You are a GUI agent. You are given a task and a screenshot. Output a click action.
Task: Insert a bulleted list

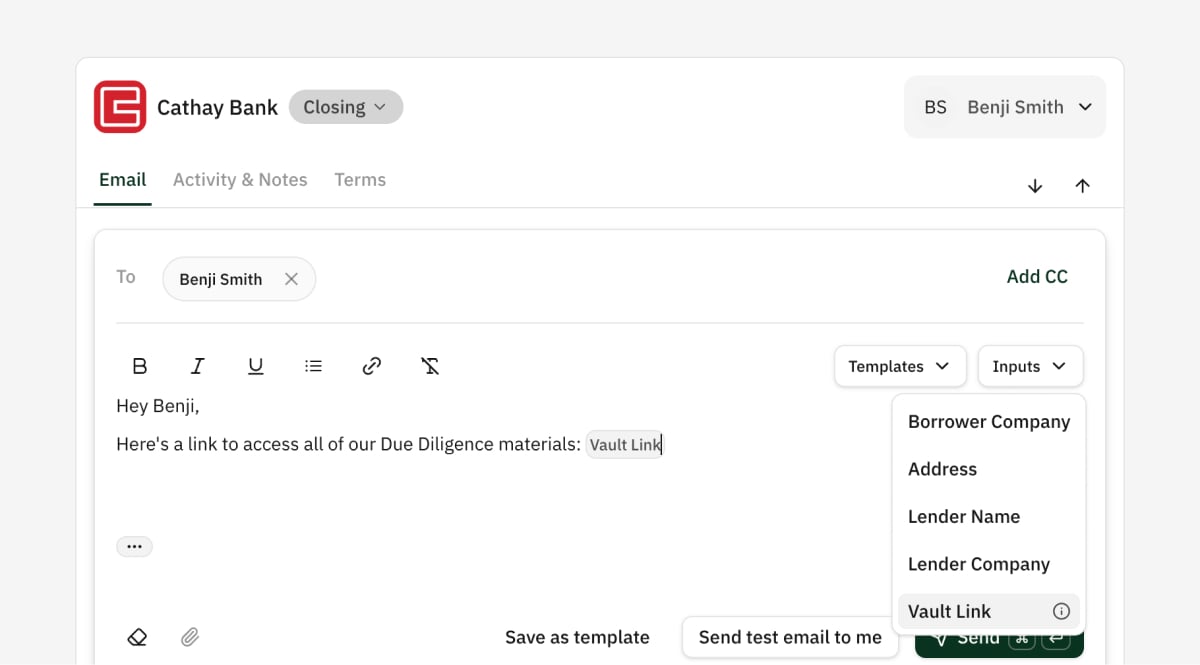[313, 366]
